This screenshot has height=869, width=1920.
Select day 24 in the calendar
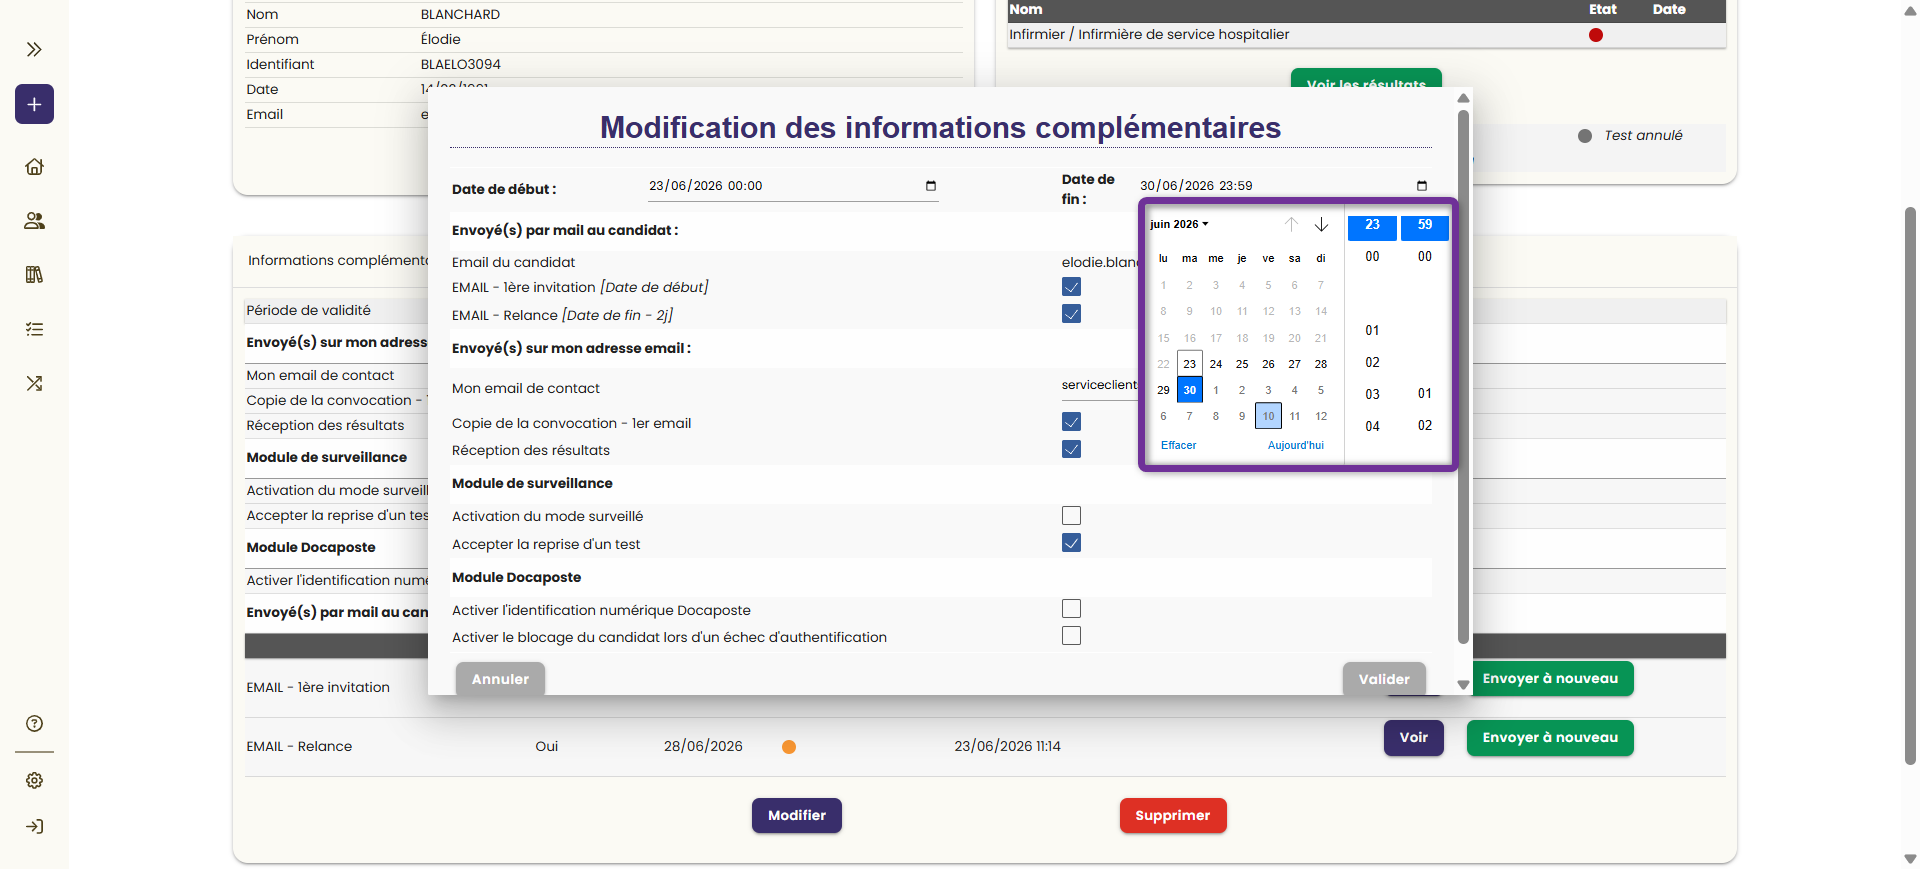click(1216, 364)
